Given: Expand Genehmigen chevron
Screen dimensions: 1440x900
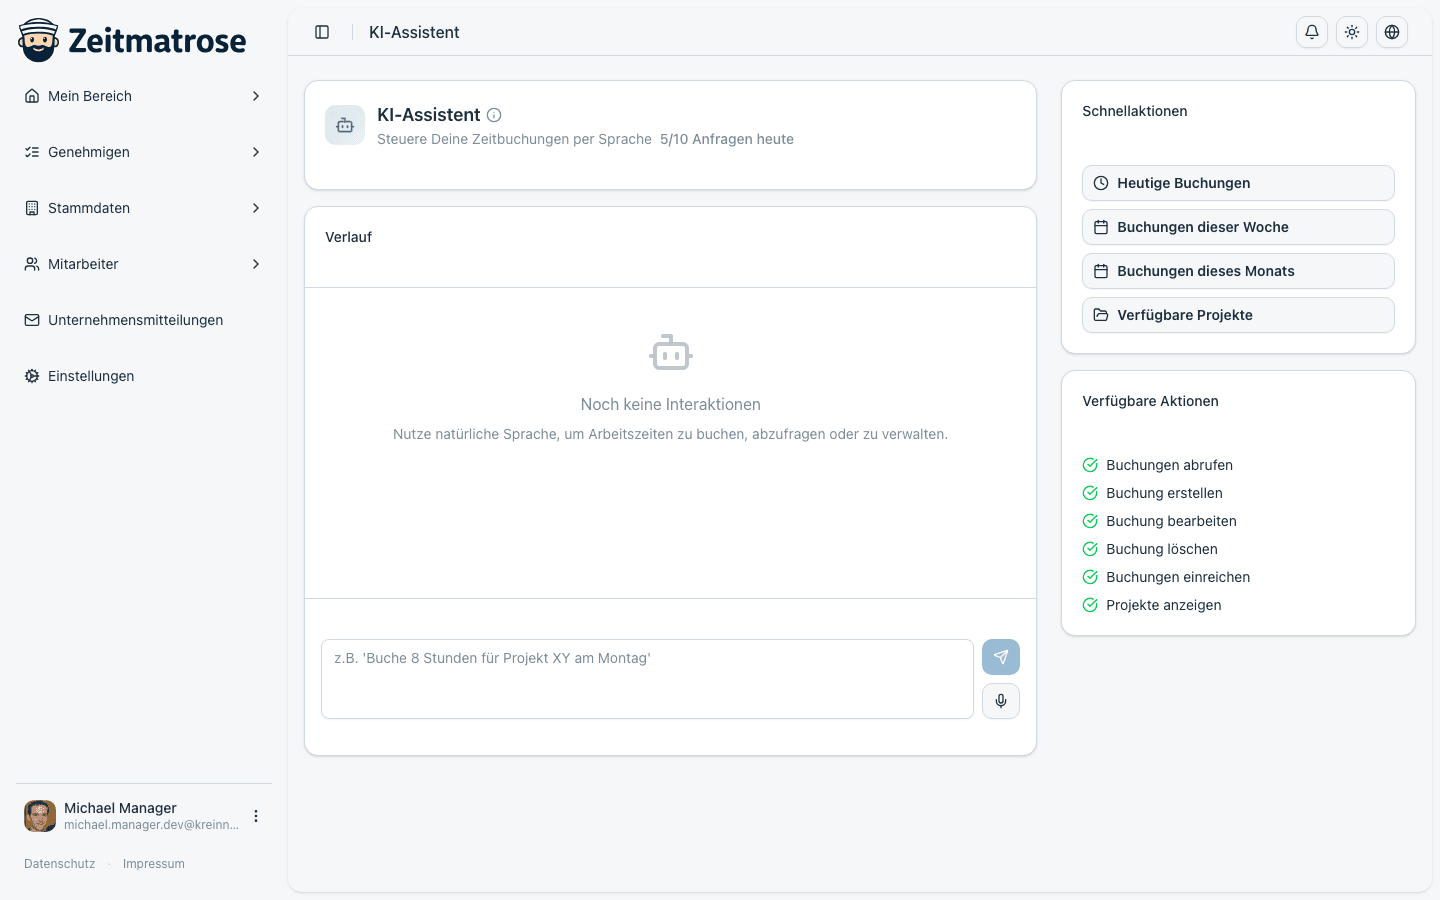Looking at the screenshot, I should 256,152.
